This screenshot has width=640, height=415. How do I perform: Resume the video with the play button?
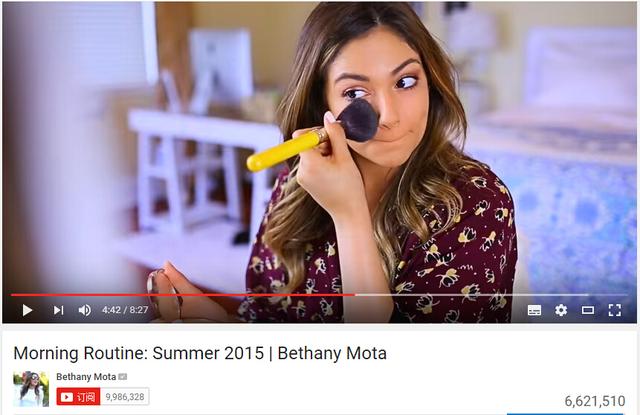(x=27, y=310)
